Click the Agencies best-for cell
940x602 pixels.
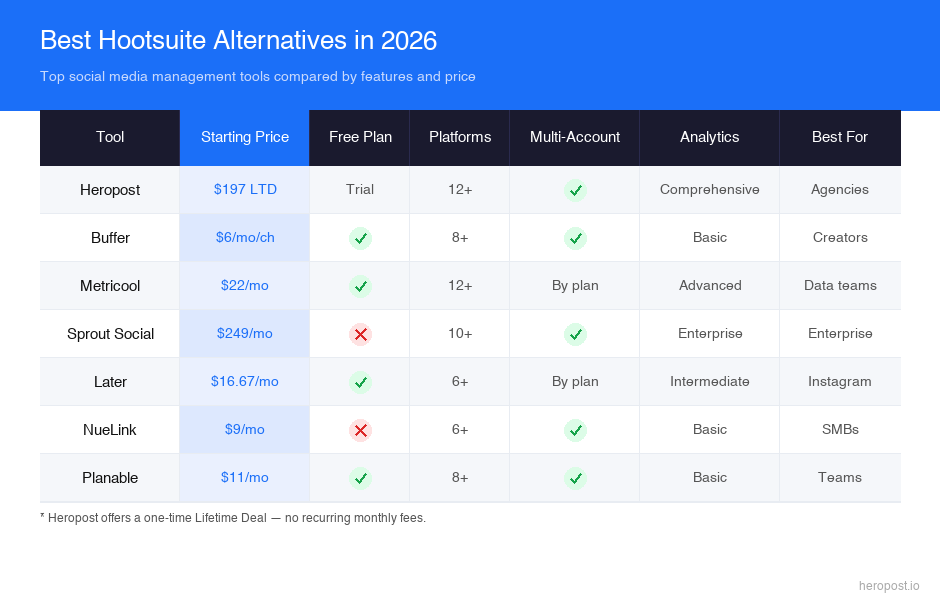840,189
